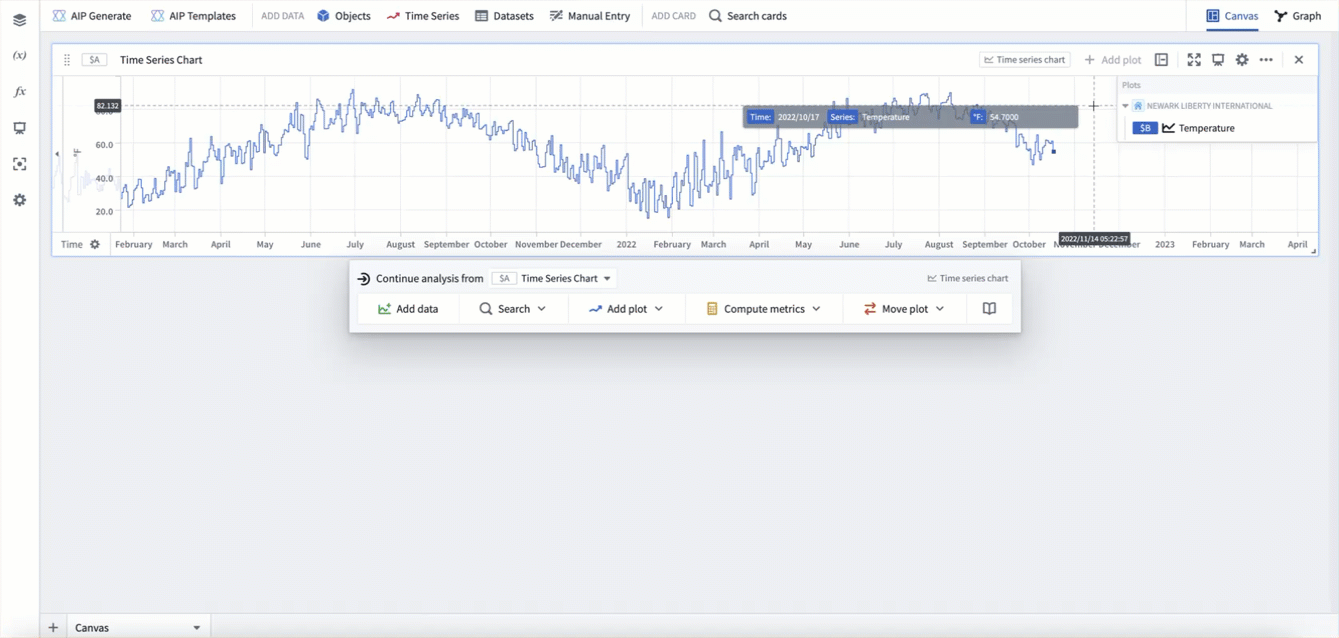Click the Add data button

408,309
